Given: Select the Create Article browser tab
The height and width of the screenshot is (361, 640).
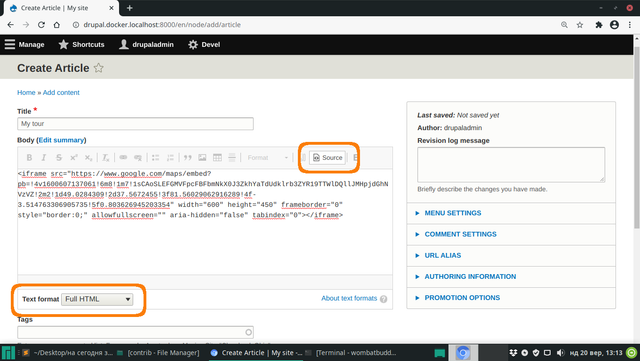Looking at the screenshot, I should pyautogui.click(x=61, y=8).
